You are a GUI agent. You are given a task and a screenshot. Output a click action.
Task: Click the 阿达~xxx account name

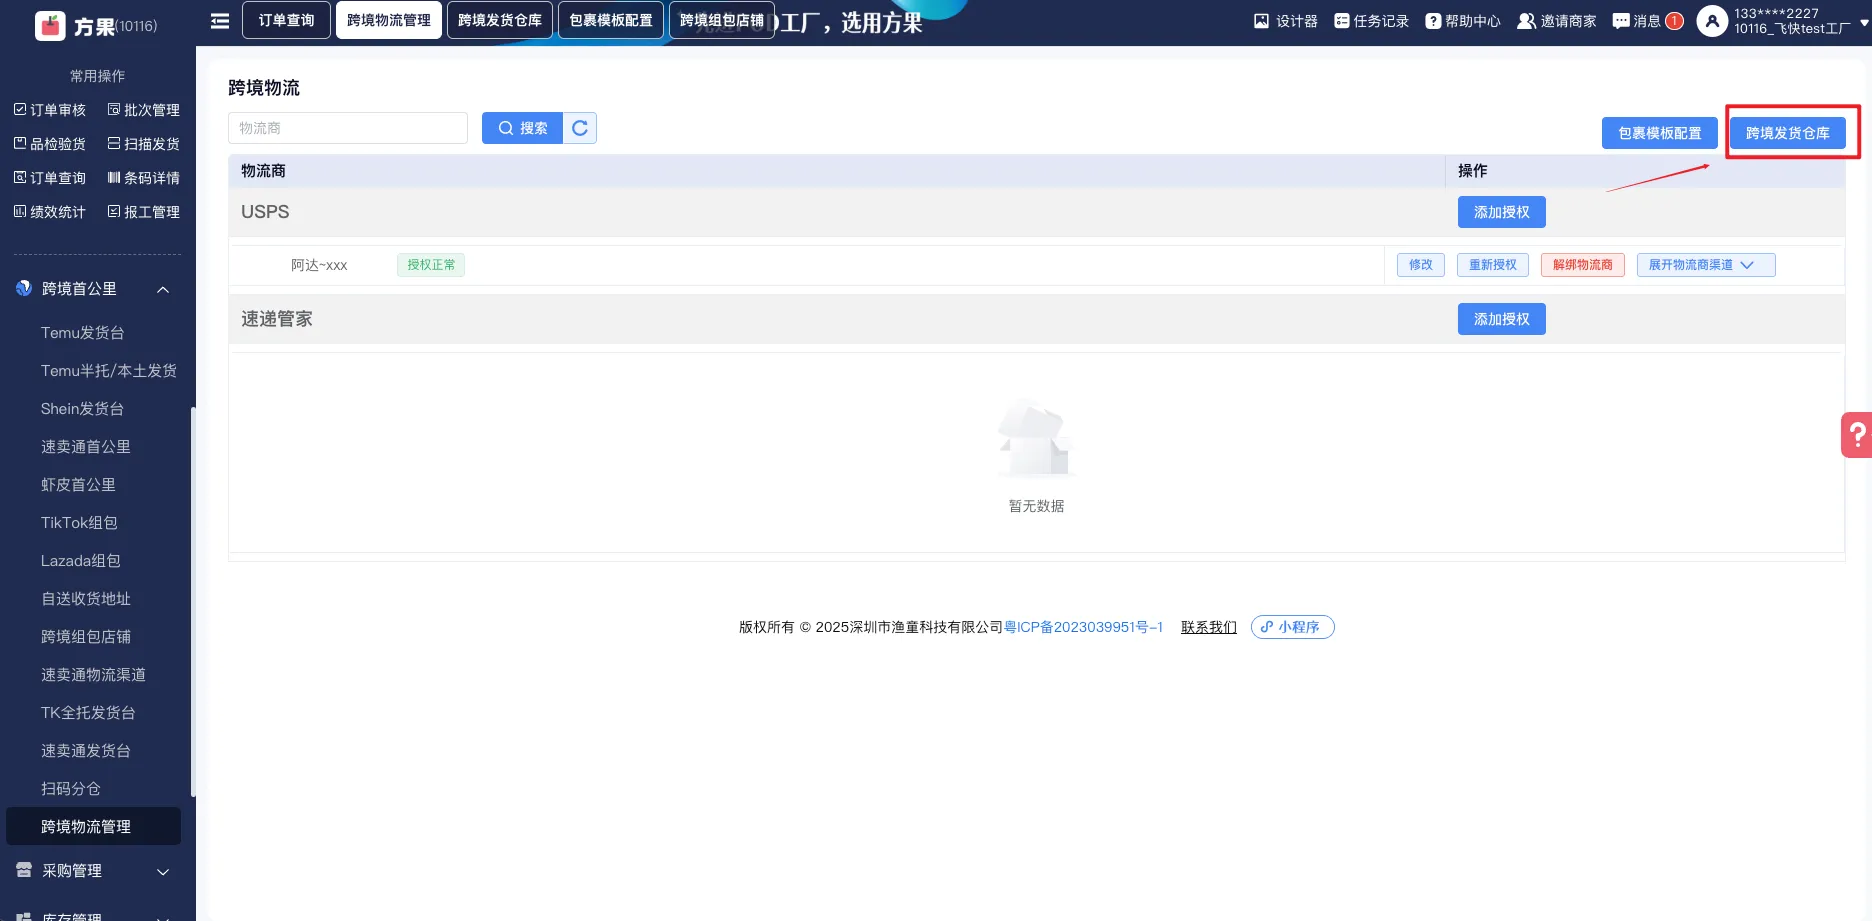pos(319,265)
